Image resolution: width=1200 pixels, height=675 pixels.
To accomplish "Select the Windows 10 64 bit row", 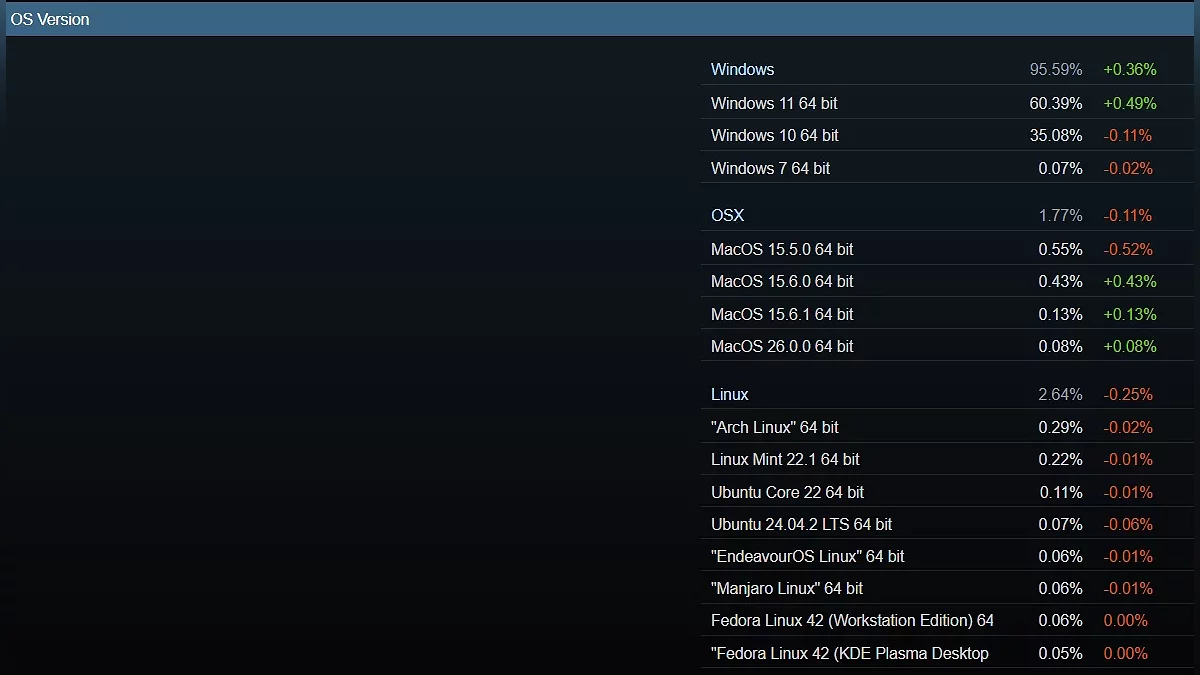I will click(x=947, y=135).
